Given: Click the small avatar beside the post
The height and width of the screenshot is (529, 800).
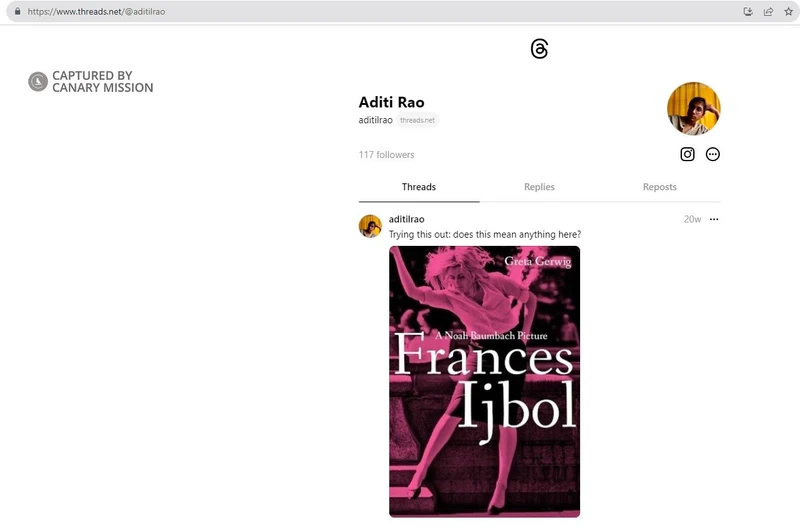Looking at the screenshot, I should 370,226.
